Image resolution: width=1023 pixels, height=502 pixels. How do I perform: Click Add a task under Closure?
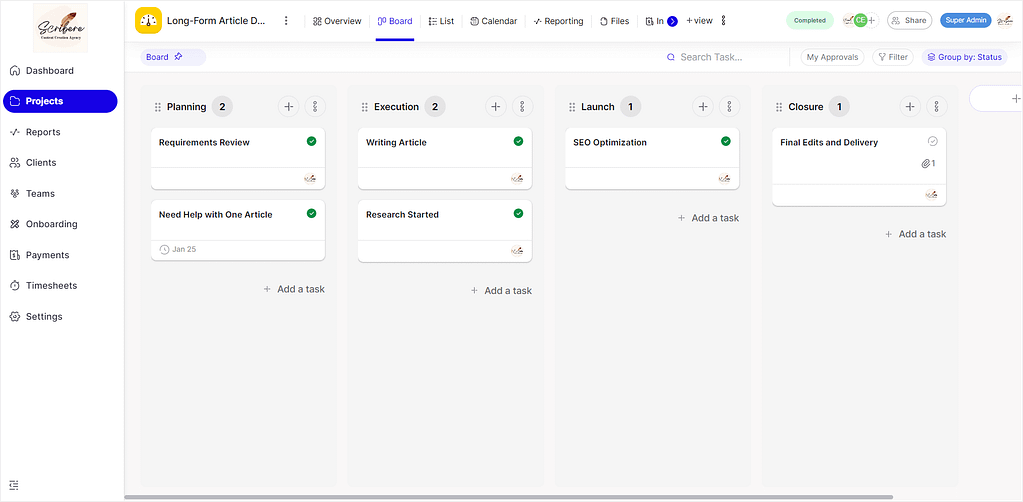coord(915,234)
